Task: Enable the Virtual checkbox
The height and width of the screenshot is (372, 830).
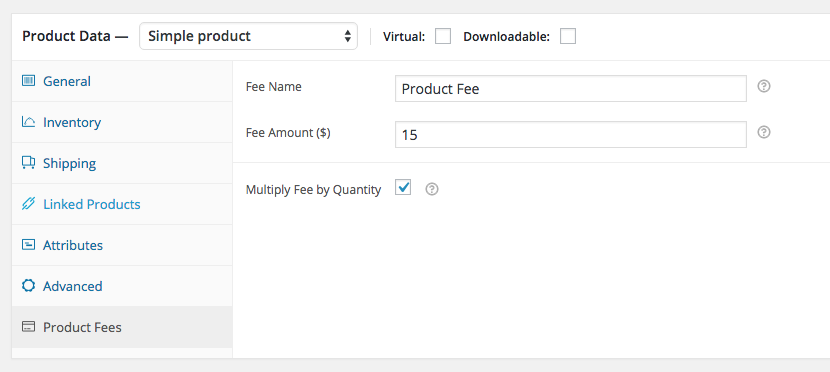Action: 443,37
